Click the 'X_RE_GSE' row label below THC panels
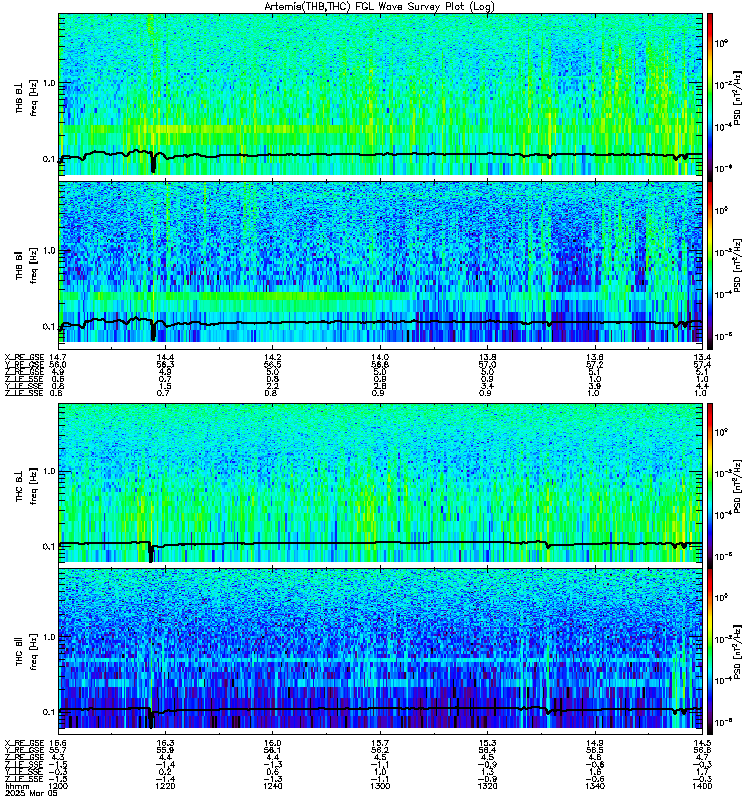 (24, 743)
